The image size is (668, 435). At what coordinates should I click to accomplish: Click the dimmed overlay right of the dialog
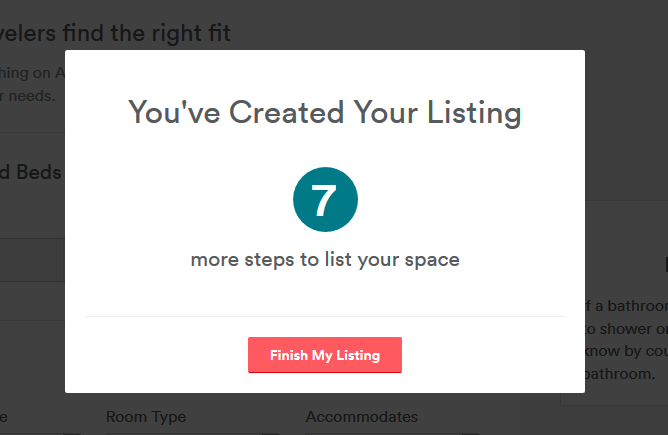click(x=626, y=120)
